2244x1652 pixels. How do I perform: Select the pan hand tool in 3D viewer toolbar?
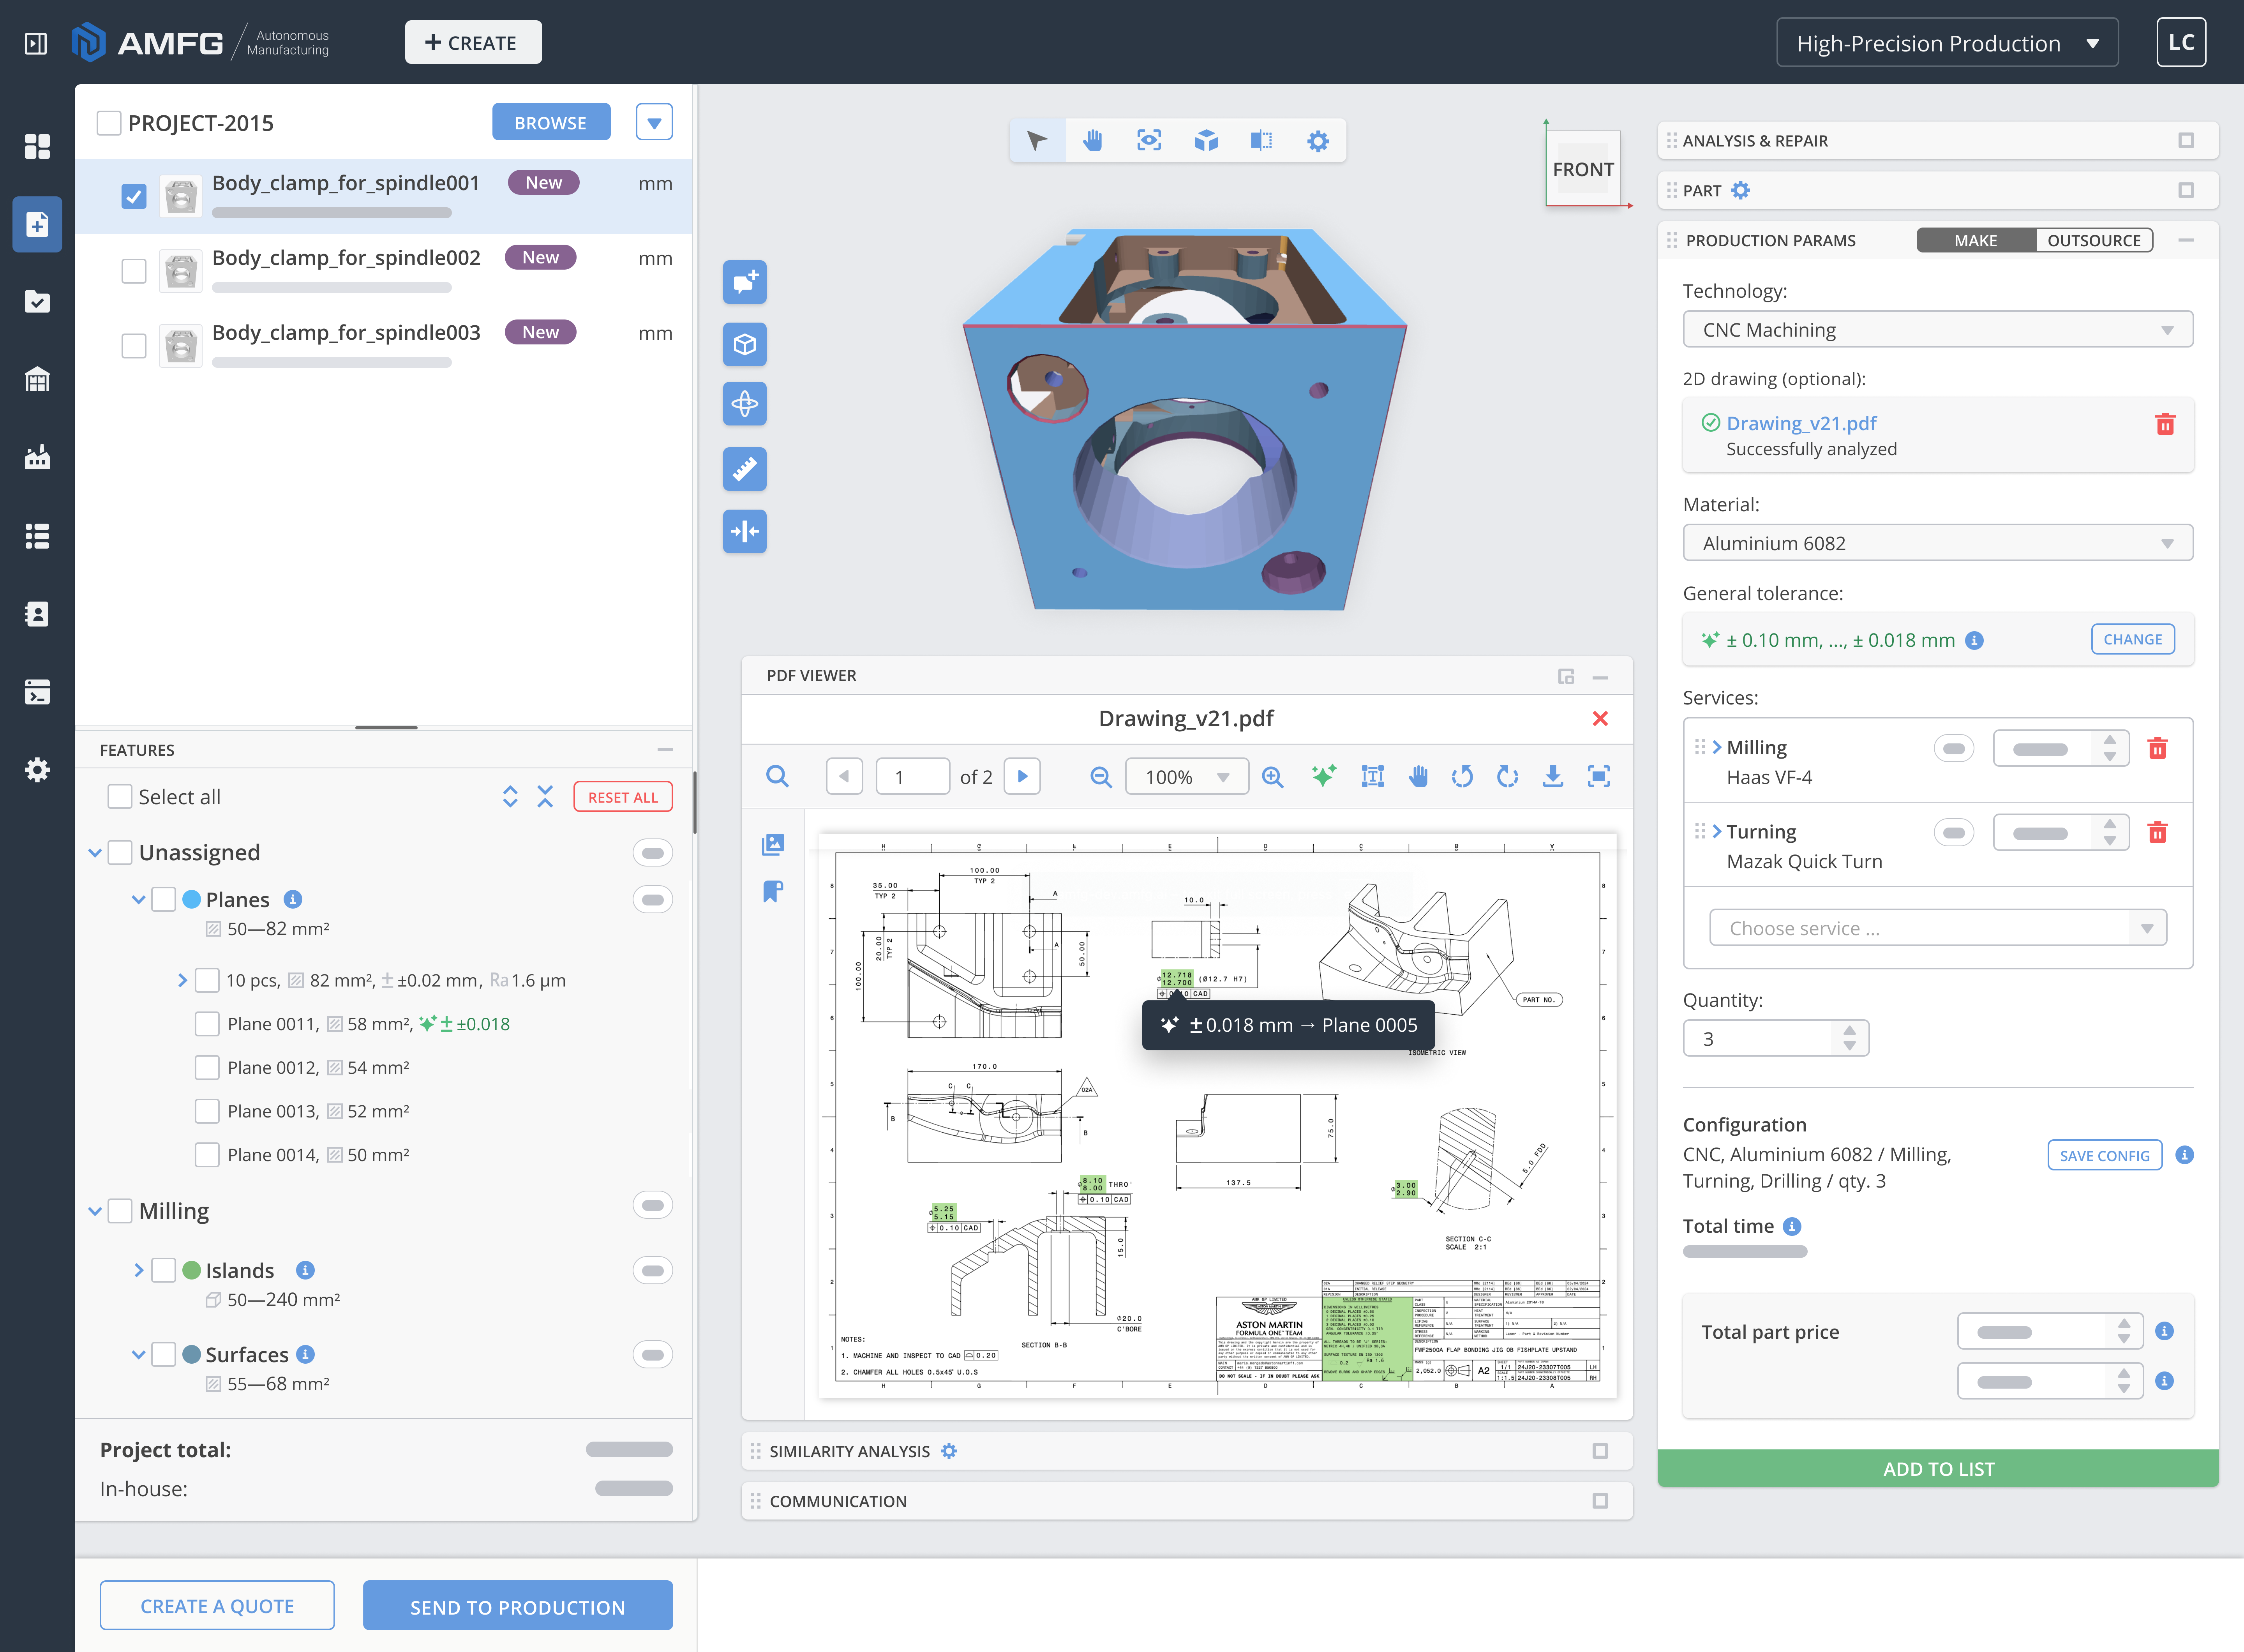pos(1093,141)
